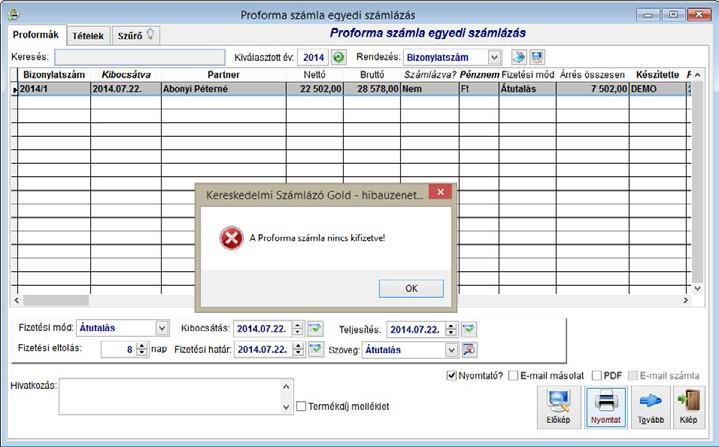This screenshot has height=447, width=719.
Task: Open calendar picker next to Fizetési határ
Action: click(x=316, y=349)
